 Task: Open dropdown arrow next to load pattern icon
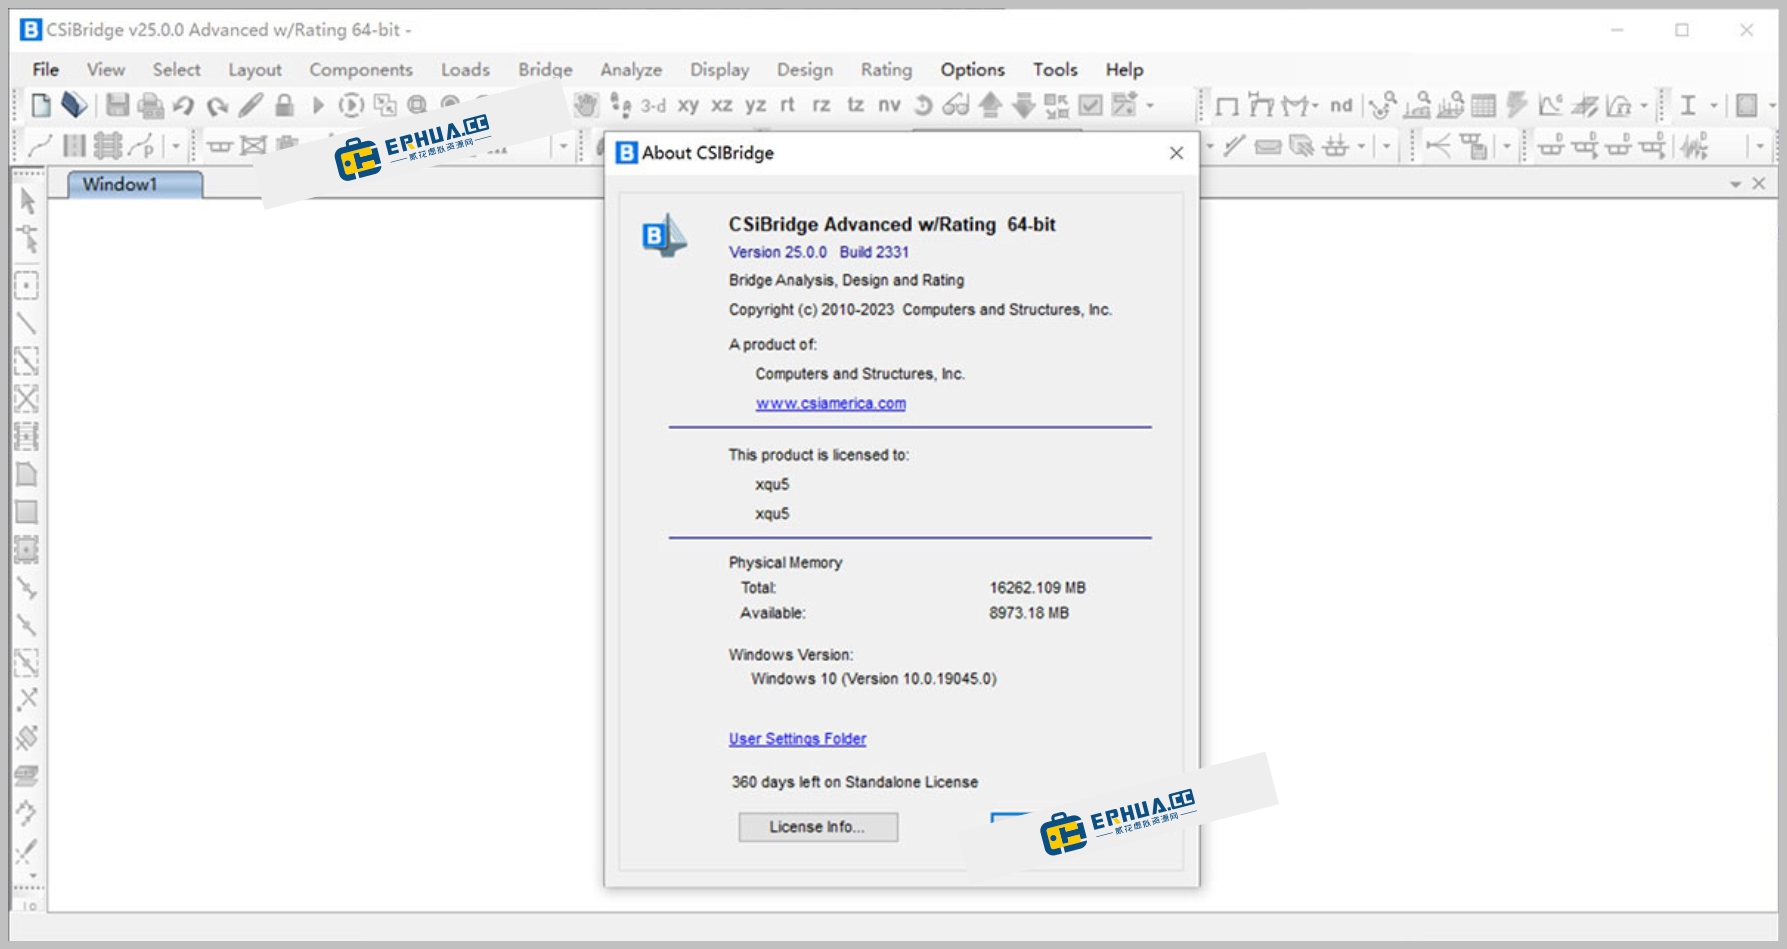tap(1361, 147)
